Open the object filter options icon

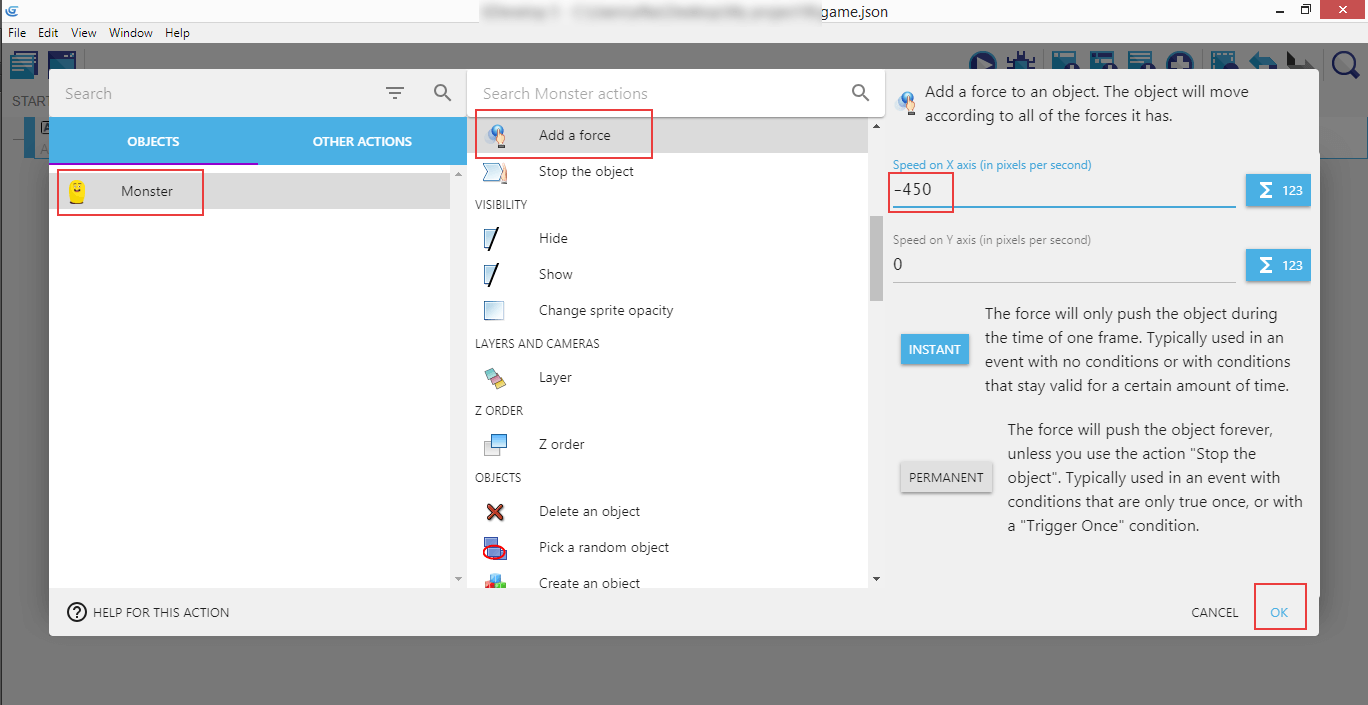click(395, 93)
